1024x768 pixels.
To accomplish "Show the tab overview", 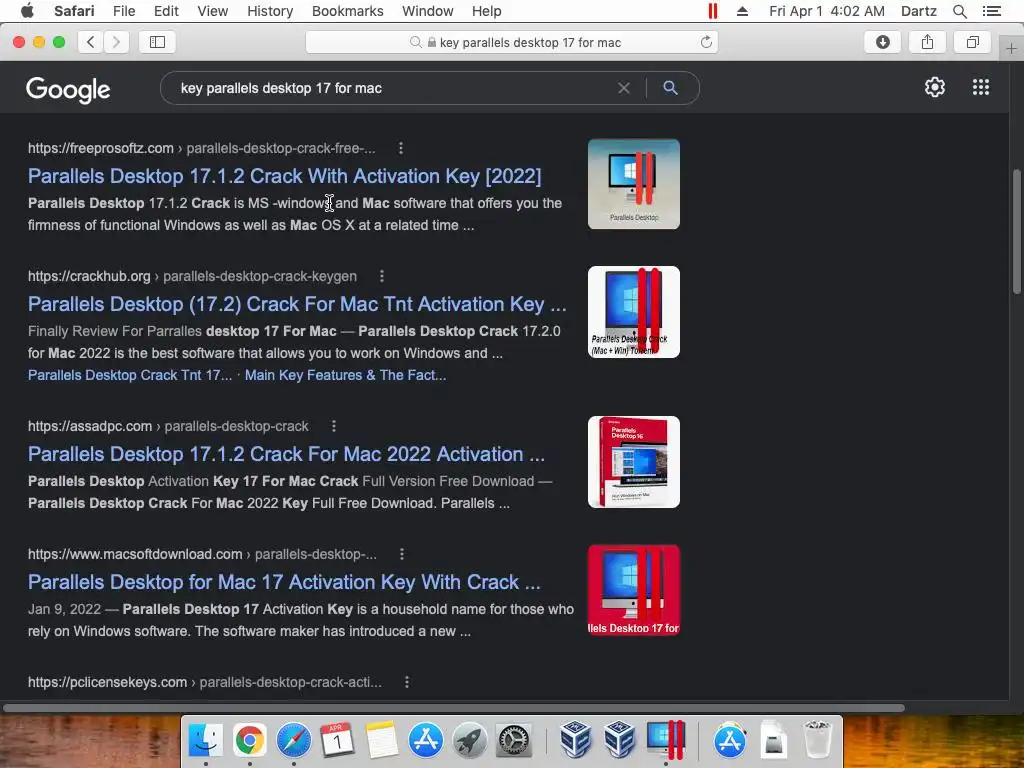I will click(x=972, y=42).
